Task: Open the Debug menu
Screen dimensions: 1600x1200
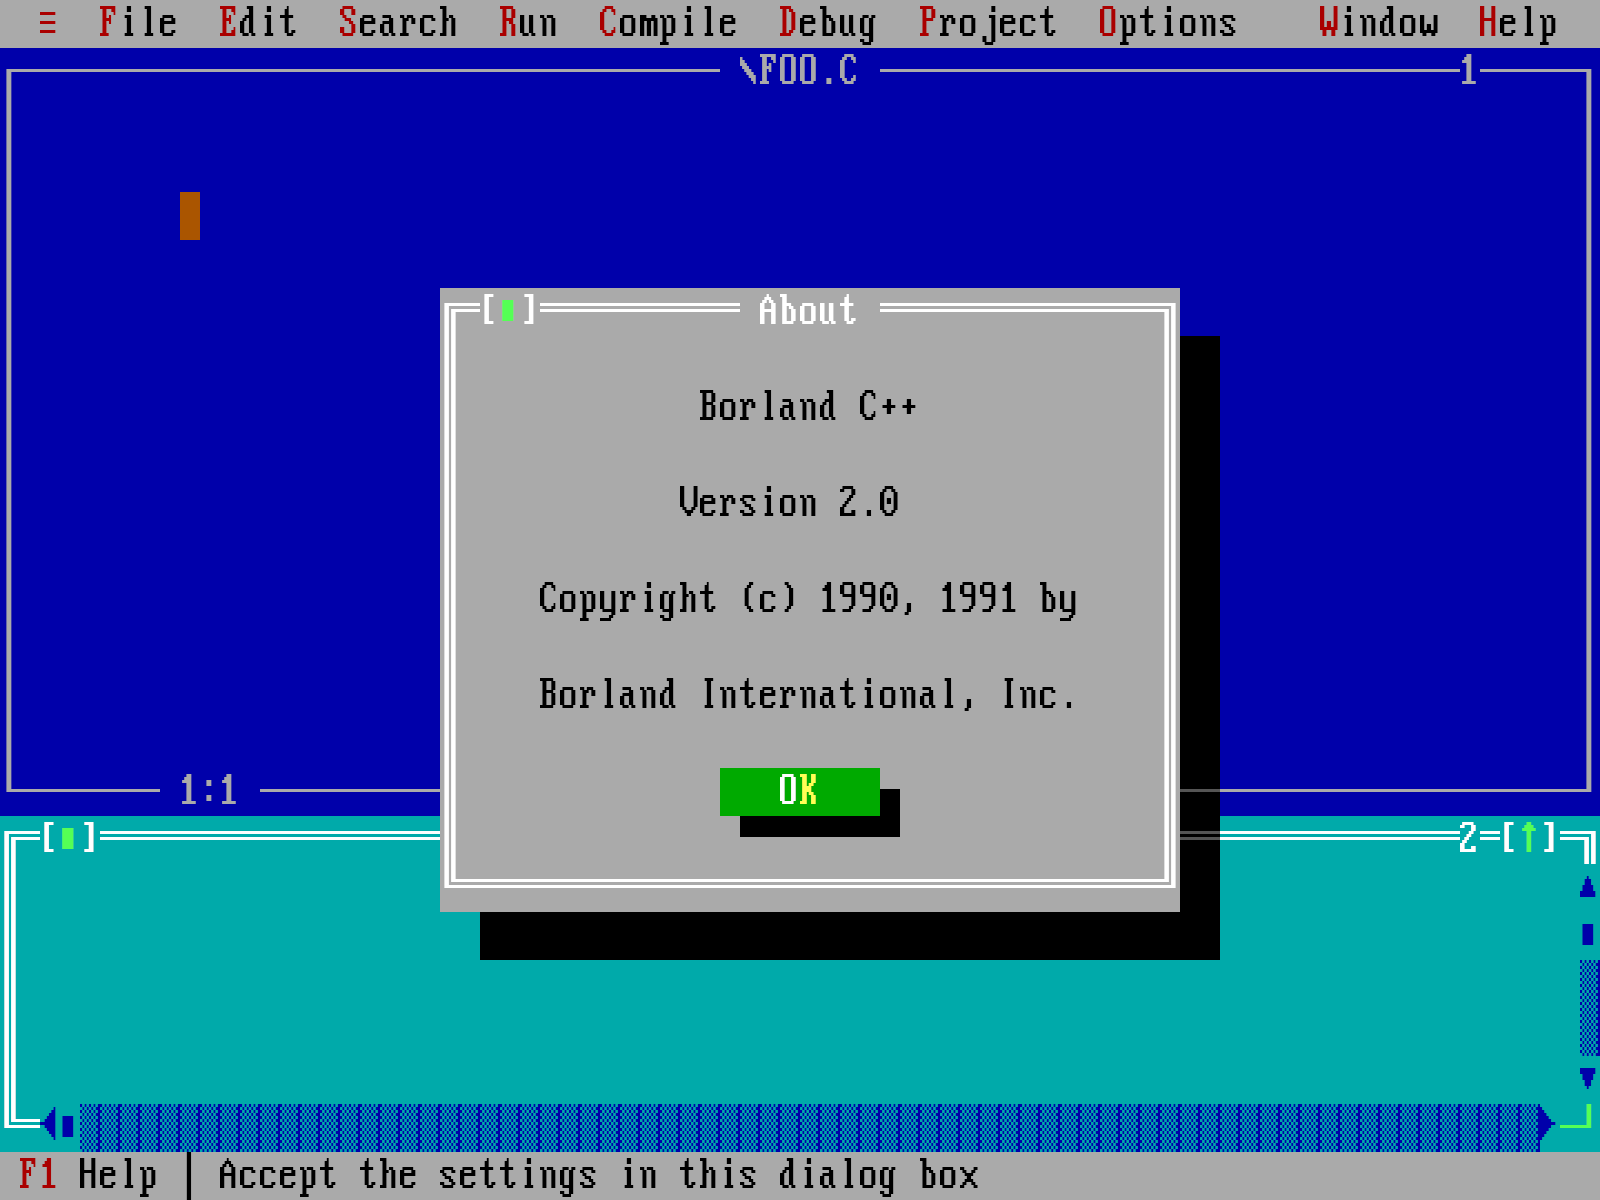Action: click(x=826, y=22)
